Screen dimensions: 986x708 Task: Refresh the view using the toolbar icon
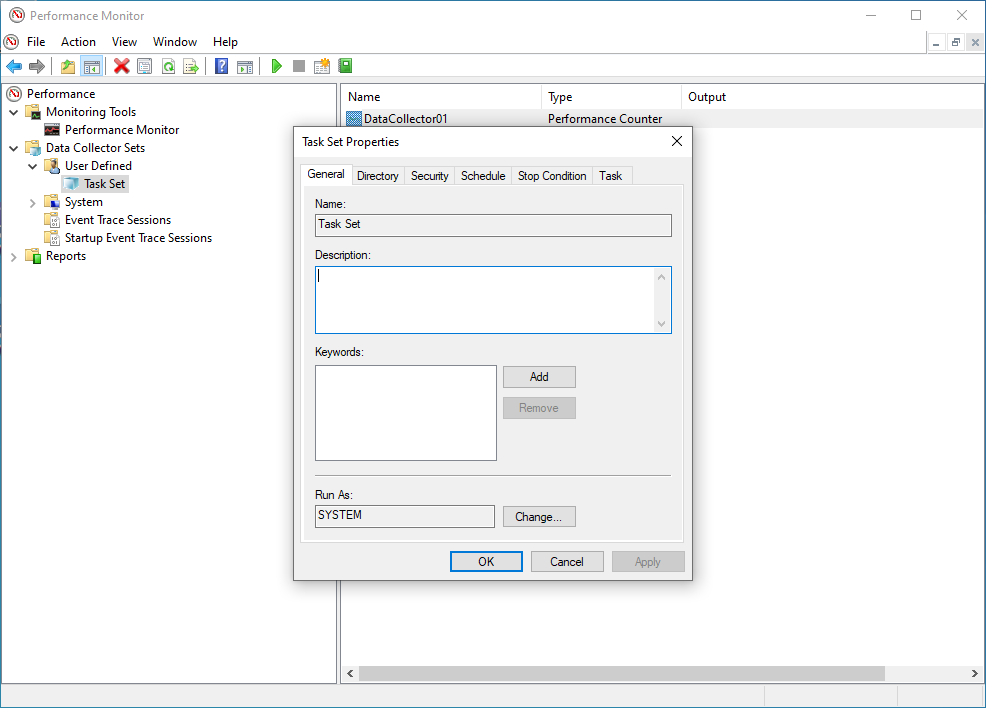point(169,65)
